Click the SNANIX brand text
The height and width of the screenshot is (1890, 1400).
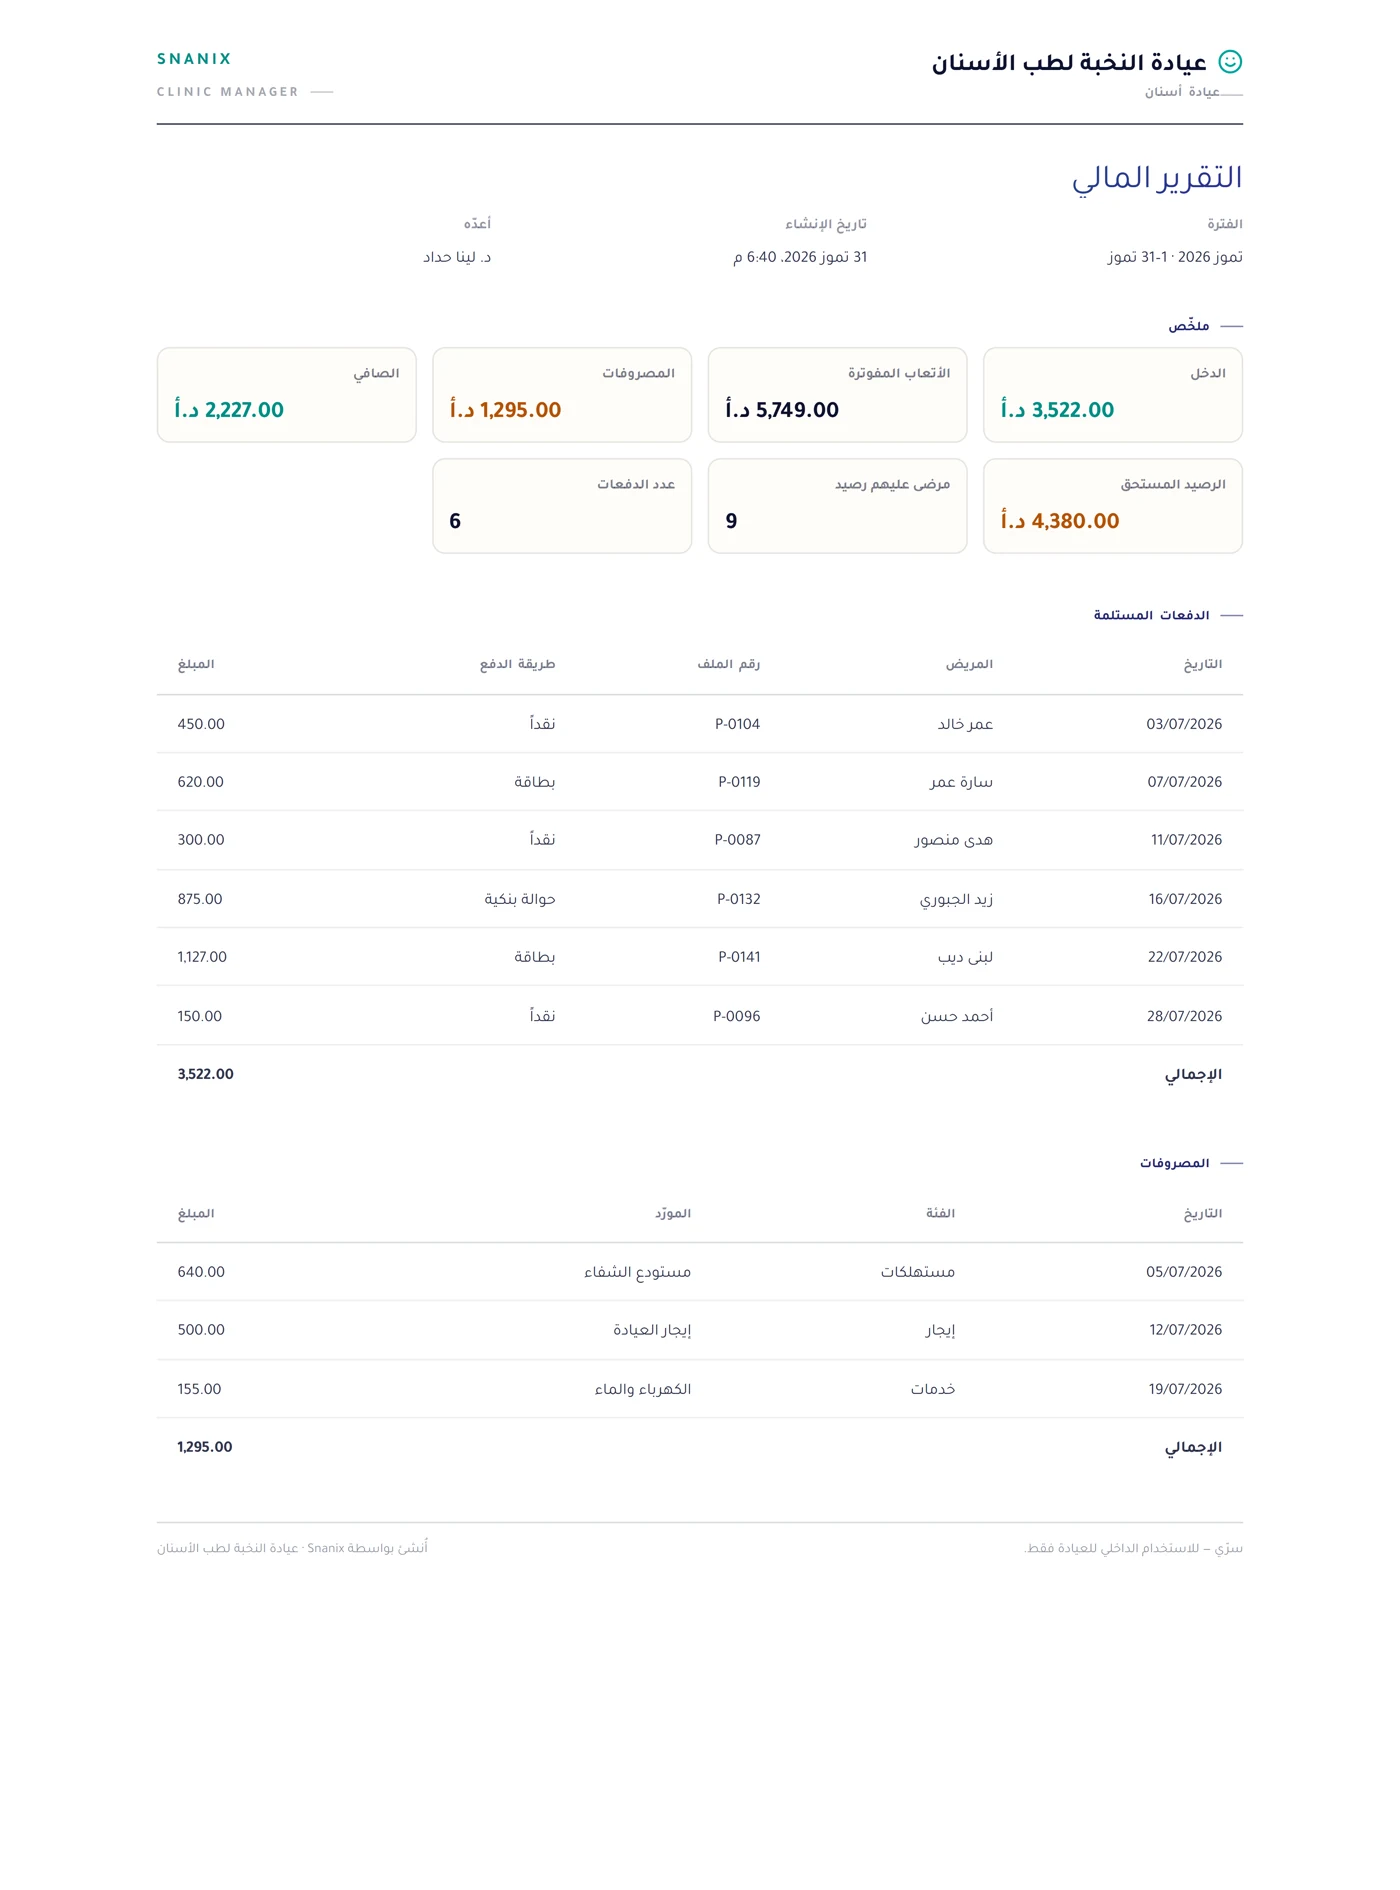tap(194, 59)
